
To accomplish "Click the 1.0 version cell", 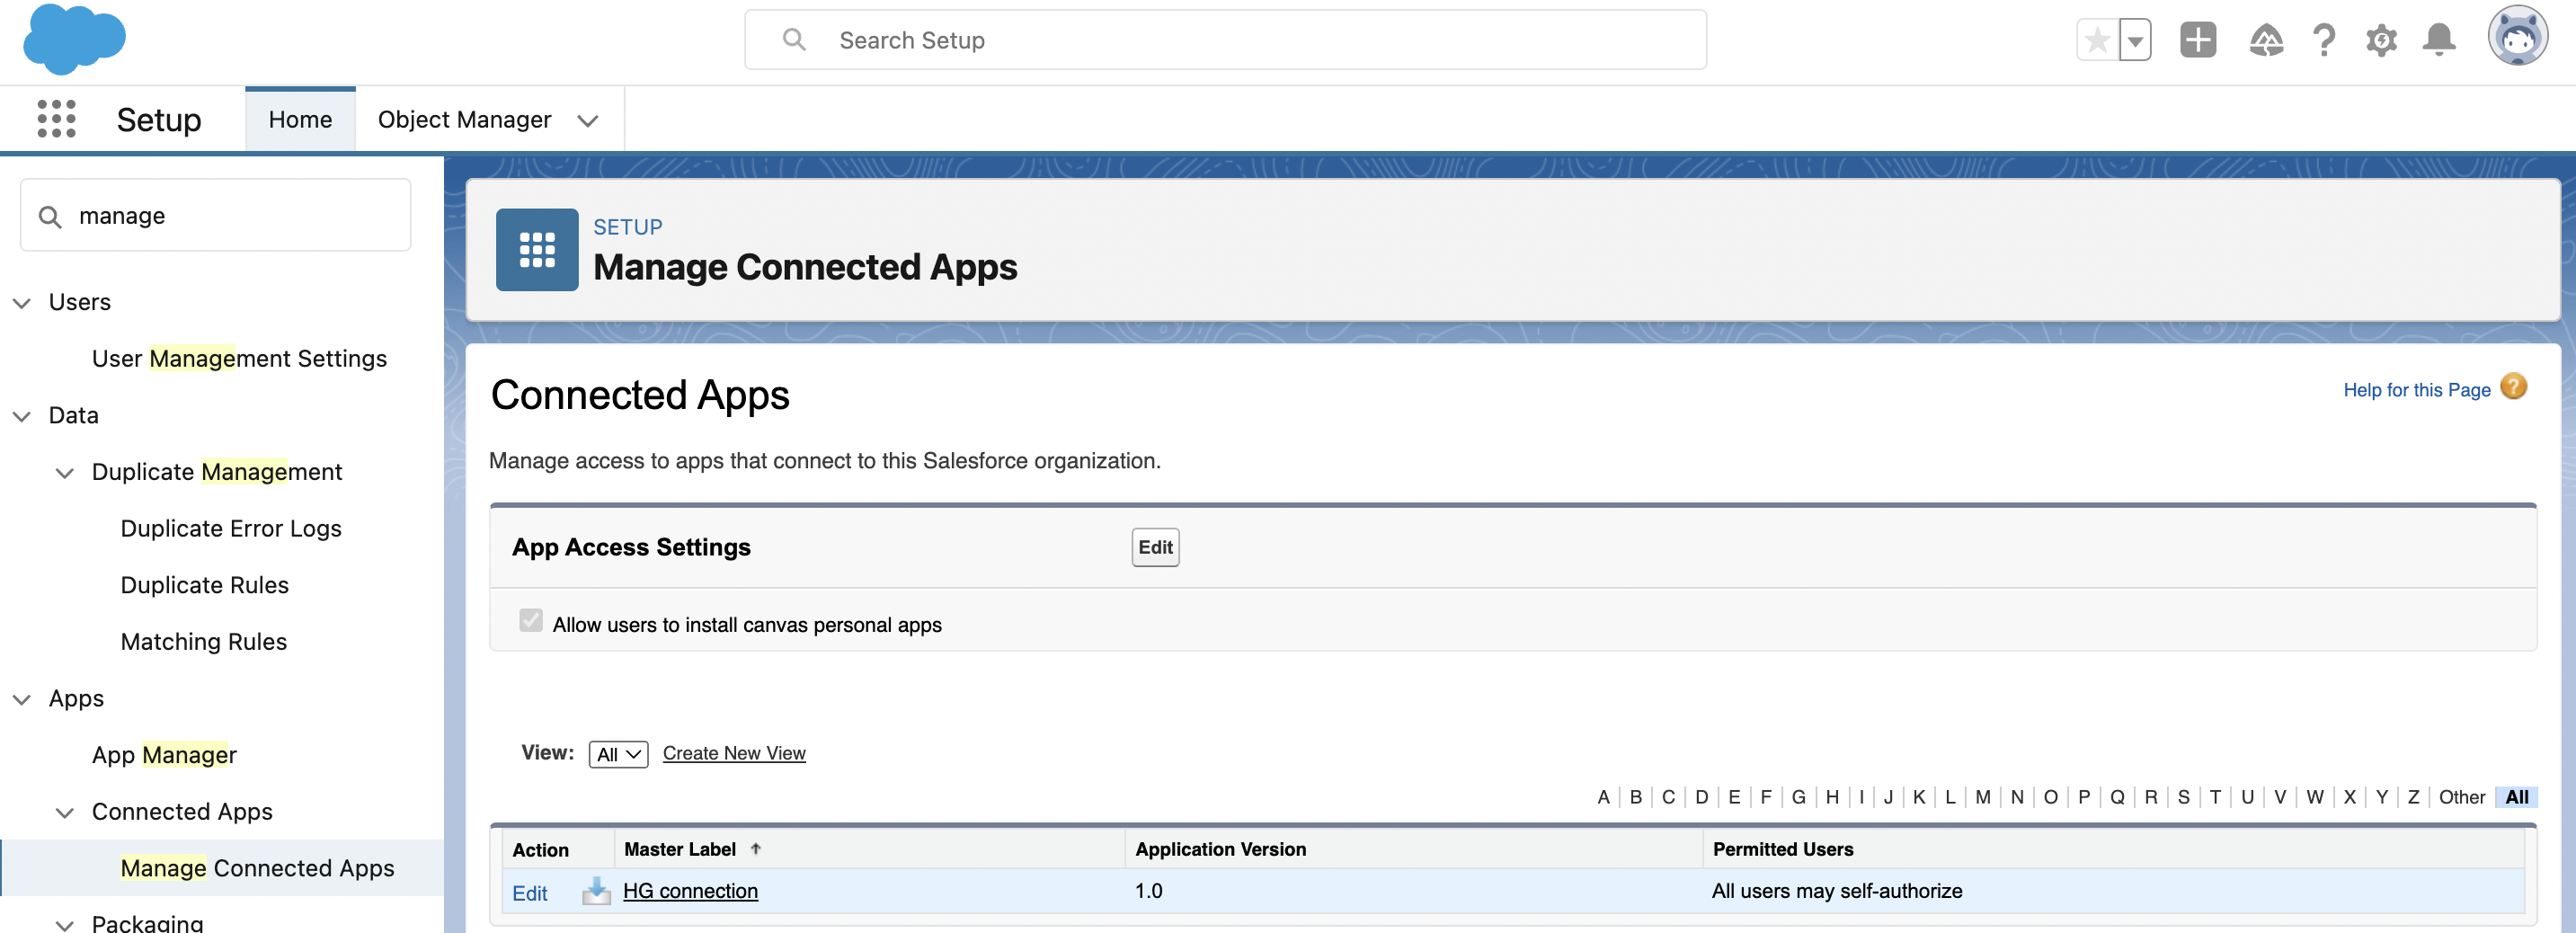I will tap(1148, 890).
